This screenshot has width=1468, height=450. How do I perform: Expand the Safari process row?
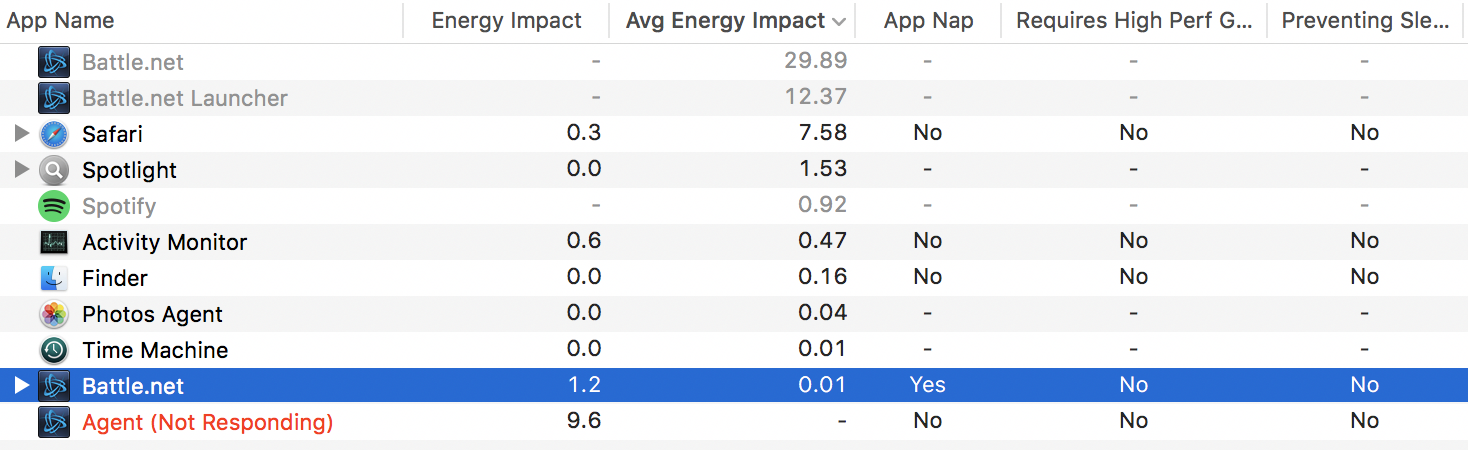tap(22, 134)
